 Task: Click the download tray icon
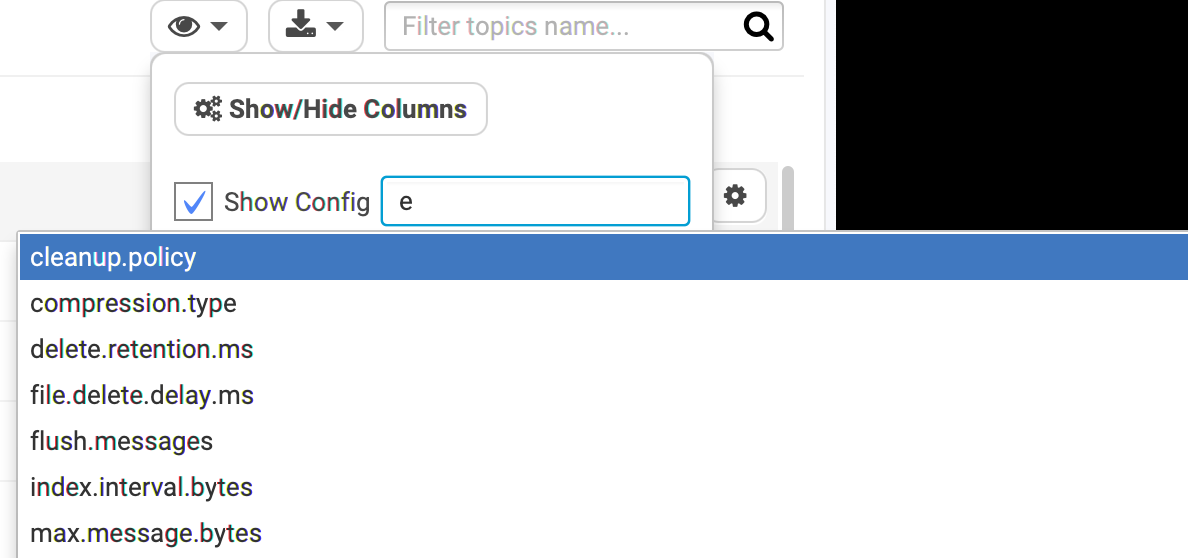[x=301, y=26]
